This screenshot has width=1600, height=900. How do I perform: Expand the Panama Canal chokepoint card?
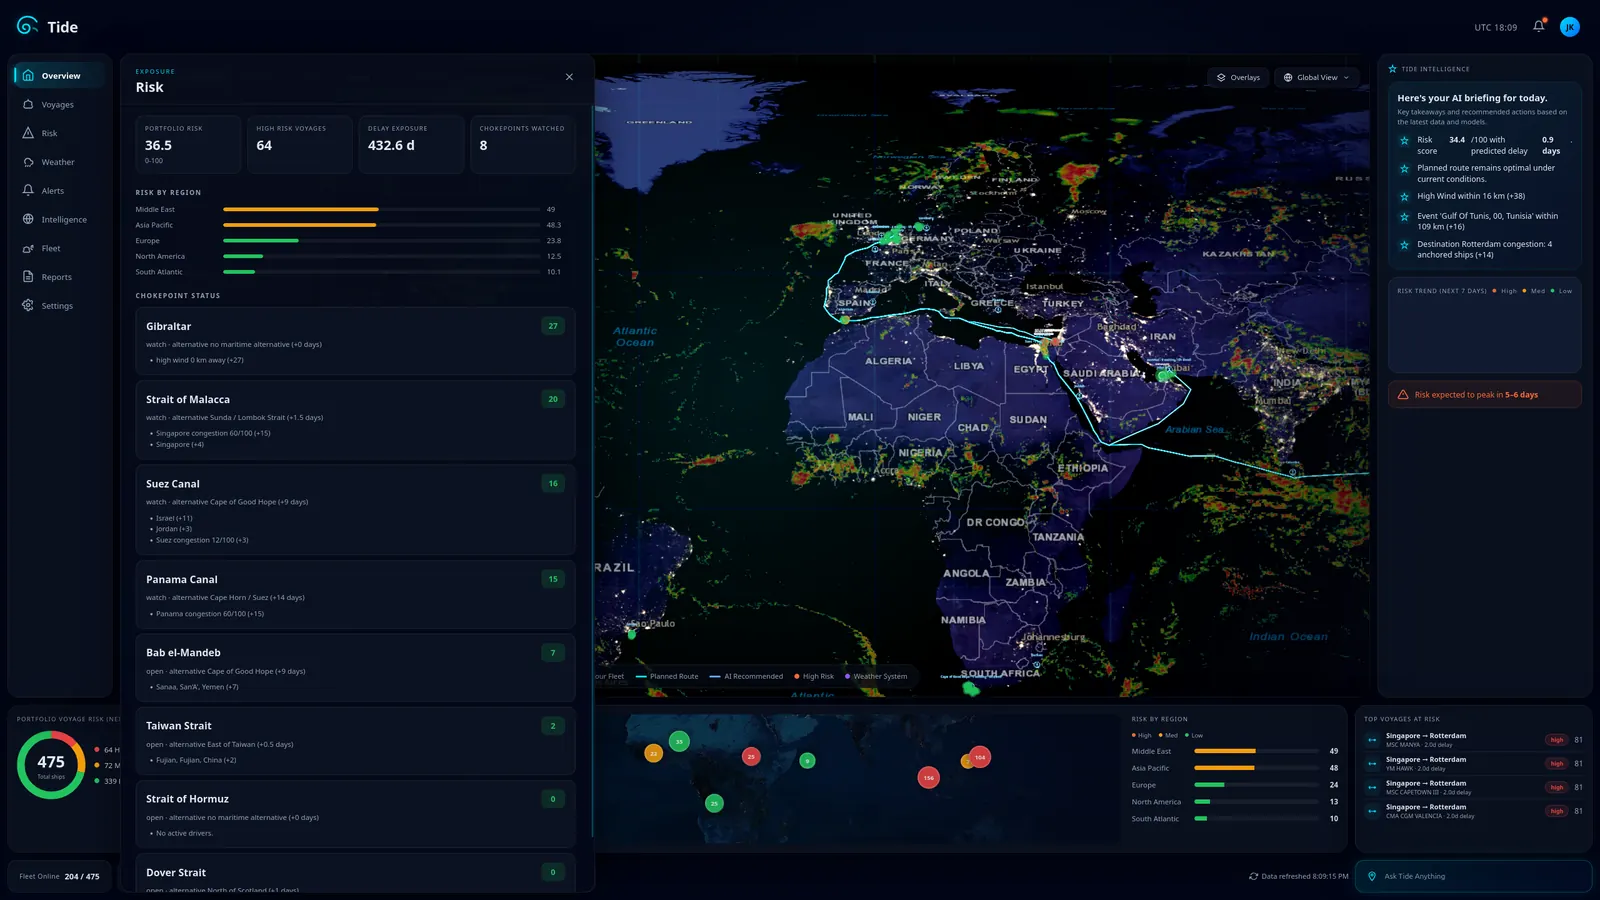(355, 595)
